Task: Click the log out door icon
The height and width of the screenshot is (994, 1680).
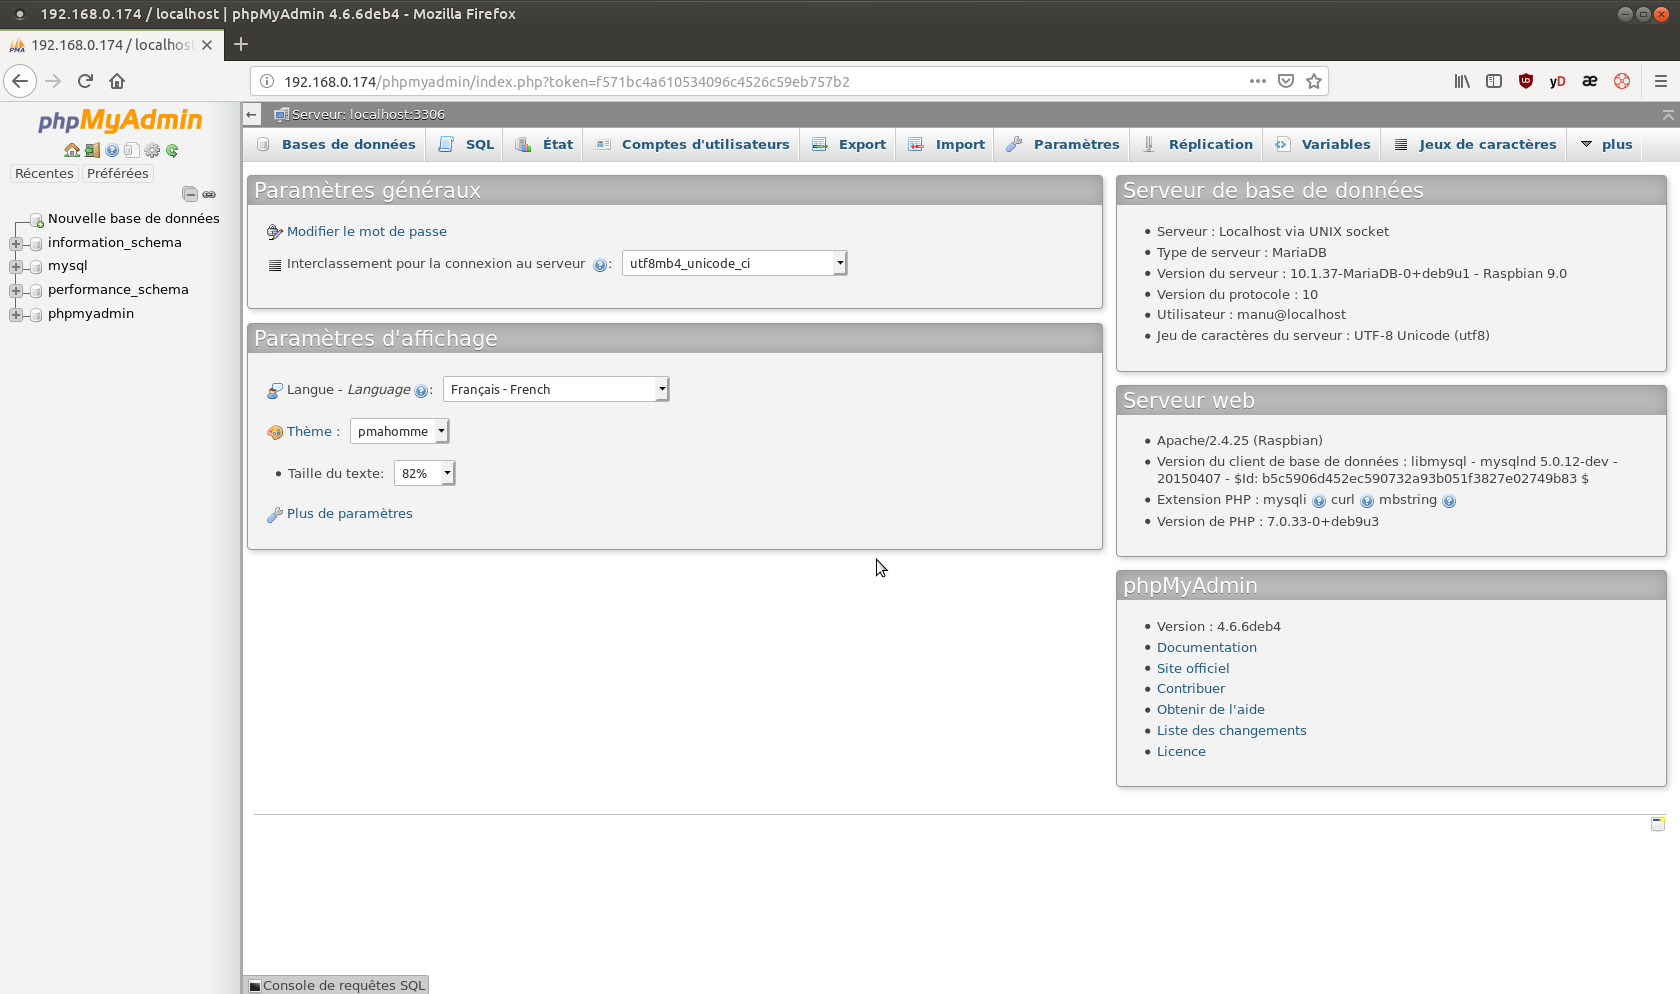Action: [x=92, y=151]
